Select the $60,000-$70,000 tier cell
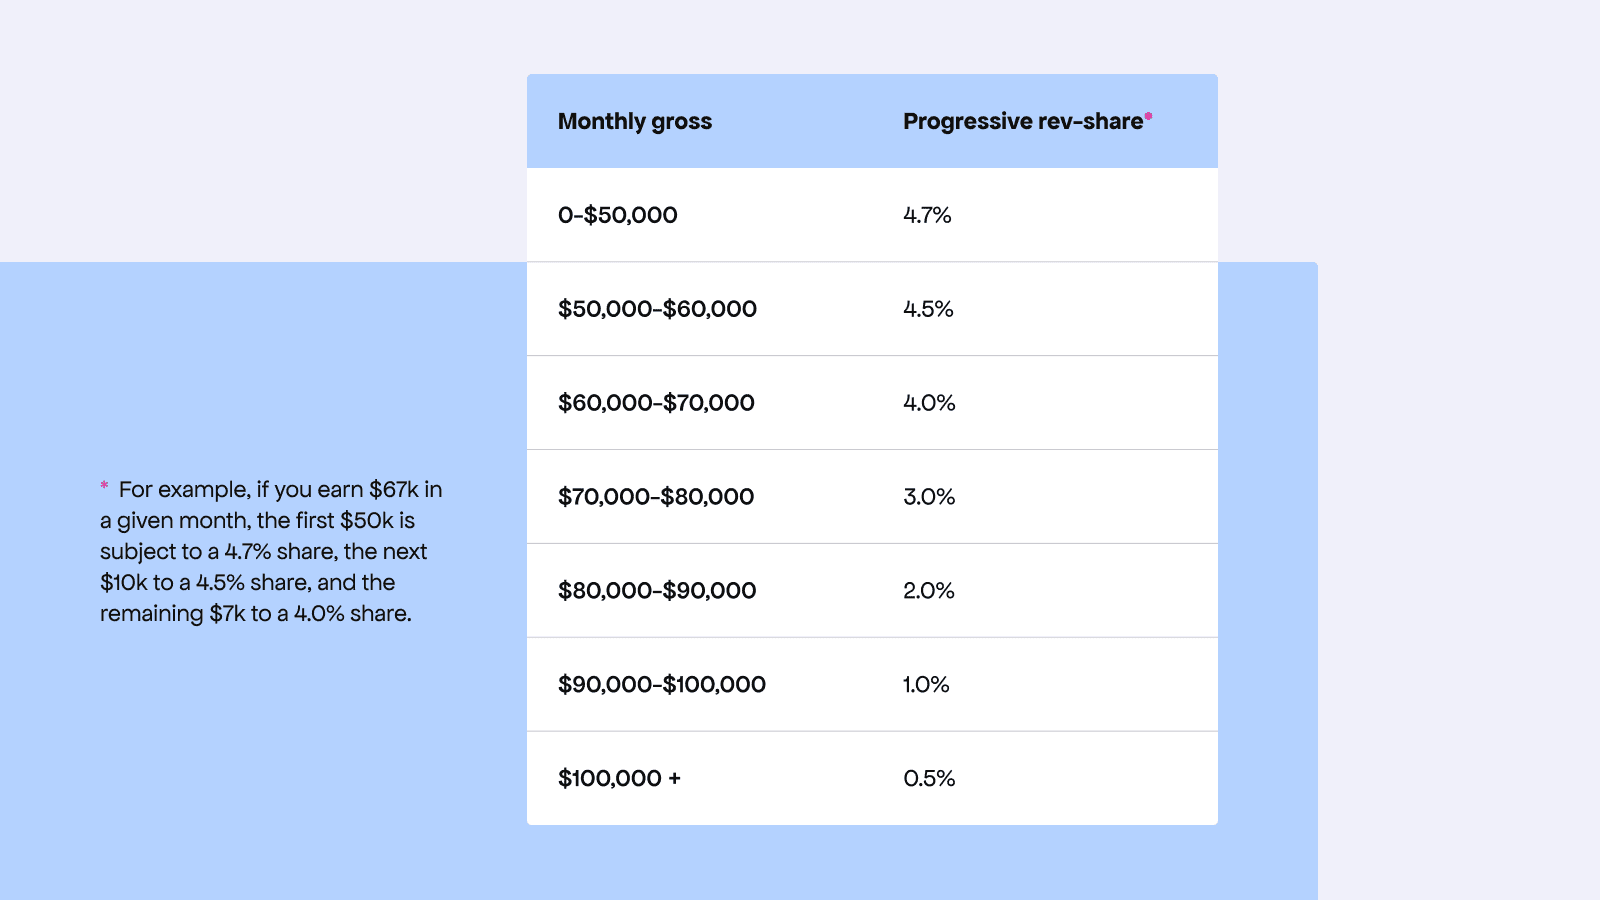 pyautogui.click(x=656, y=403)
